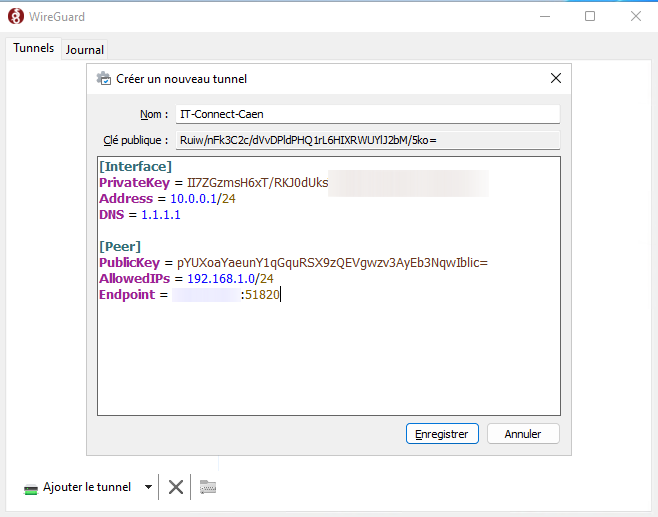
Task: Click the remove tunnel X icon
Action: point(176,487)
